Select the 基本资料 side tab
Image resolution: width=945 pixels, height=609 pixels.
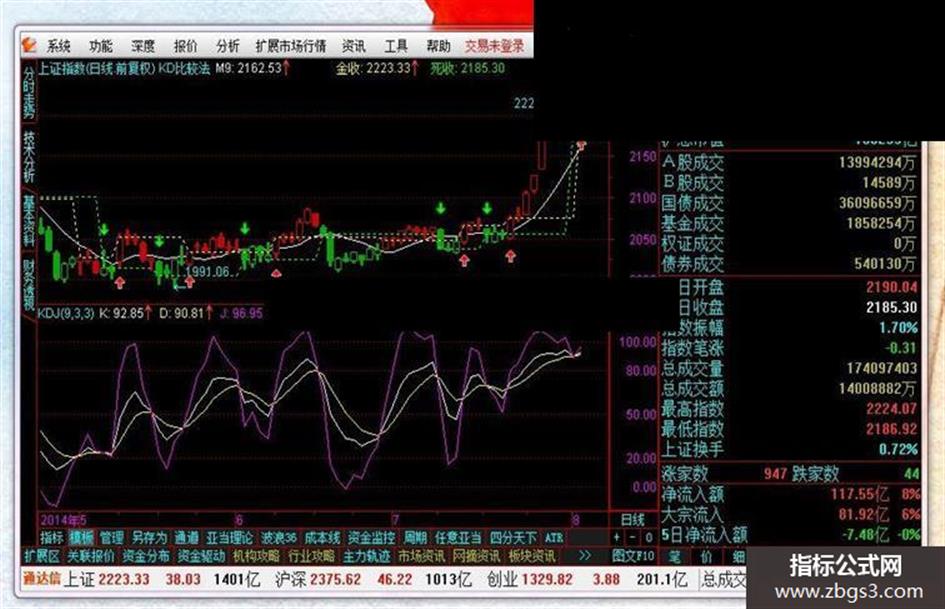pyautogui.click(x=28, y=219)
